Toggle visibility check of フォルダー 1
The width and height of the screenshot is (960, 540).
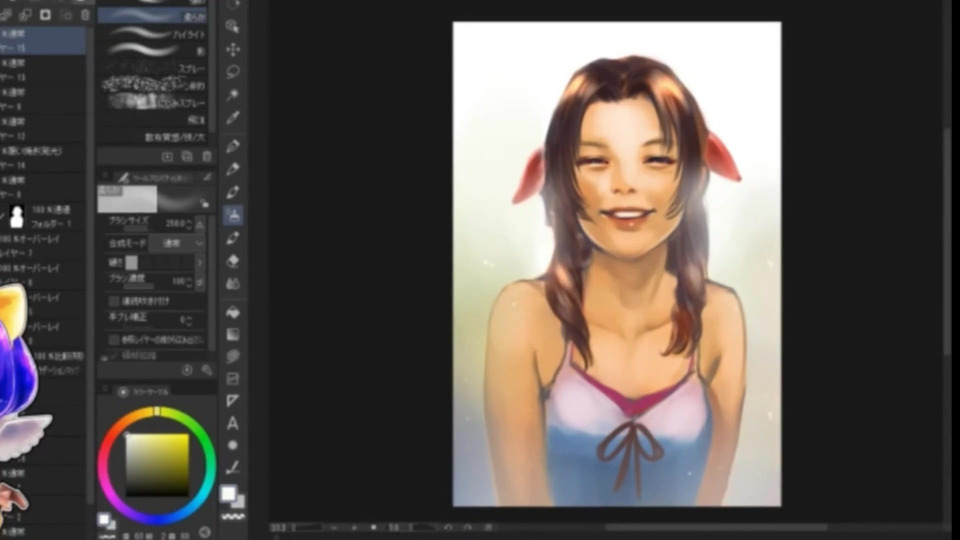pos(3,217)
